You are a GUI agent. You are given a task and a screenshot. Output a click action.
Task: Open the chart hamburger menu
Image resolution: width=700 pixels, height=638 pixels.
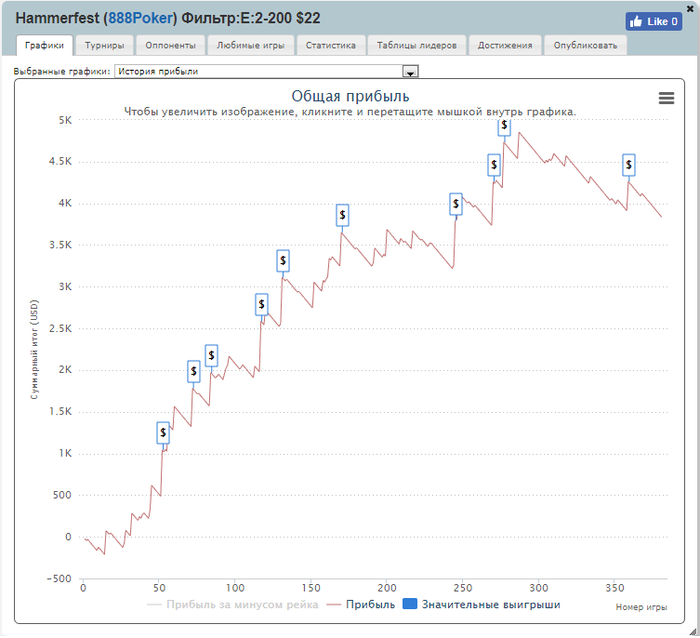(666, 98)
